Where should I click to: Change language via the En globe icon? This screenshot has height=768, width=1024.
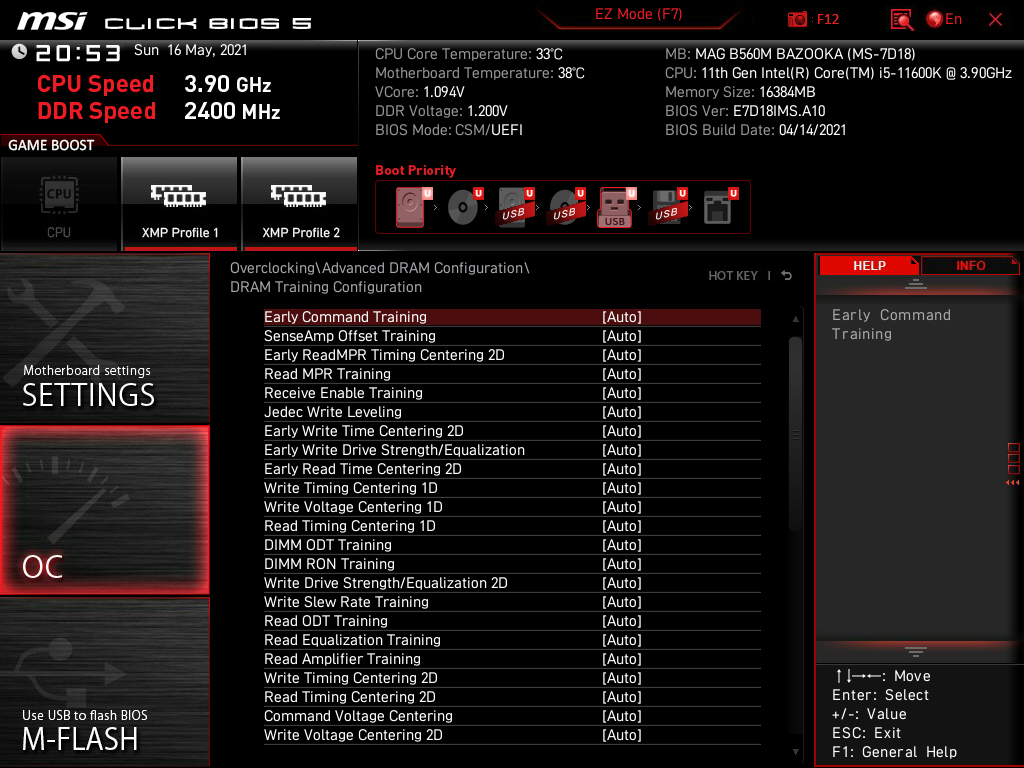944,20
